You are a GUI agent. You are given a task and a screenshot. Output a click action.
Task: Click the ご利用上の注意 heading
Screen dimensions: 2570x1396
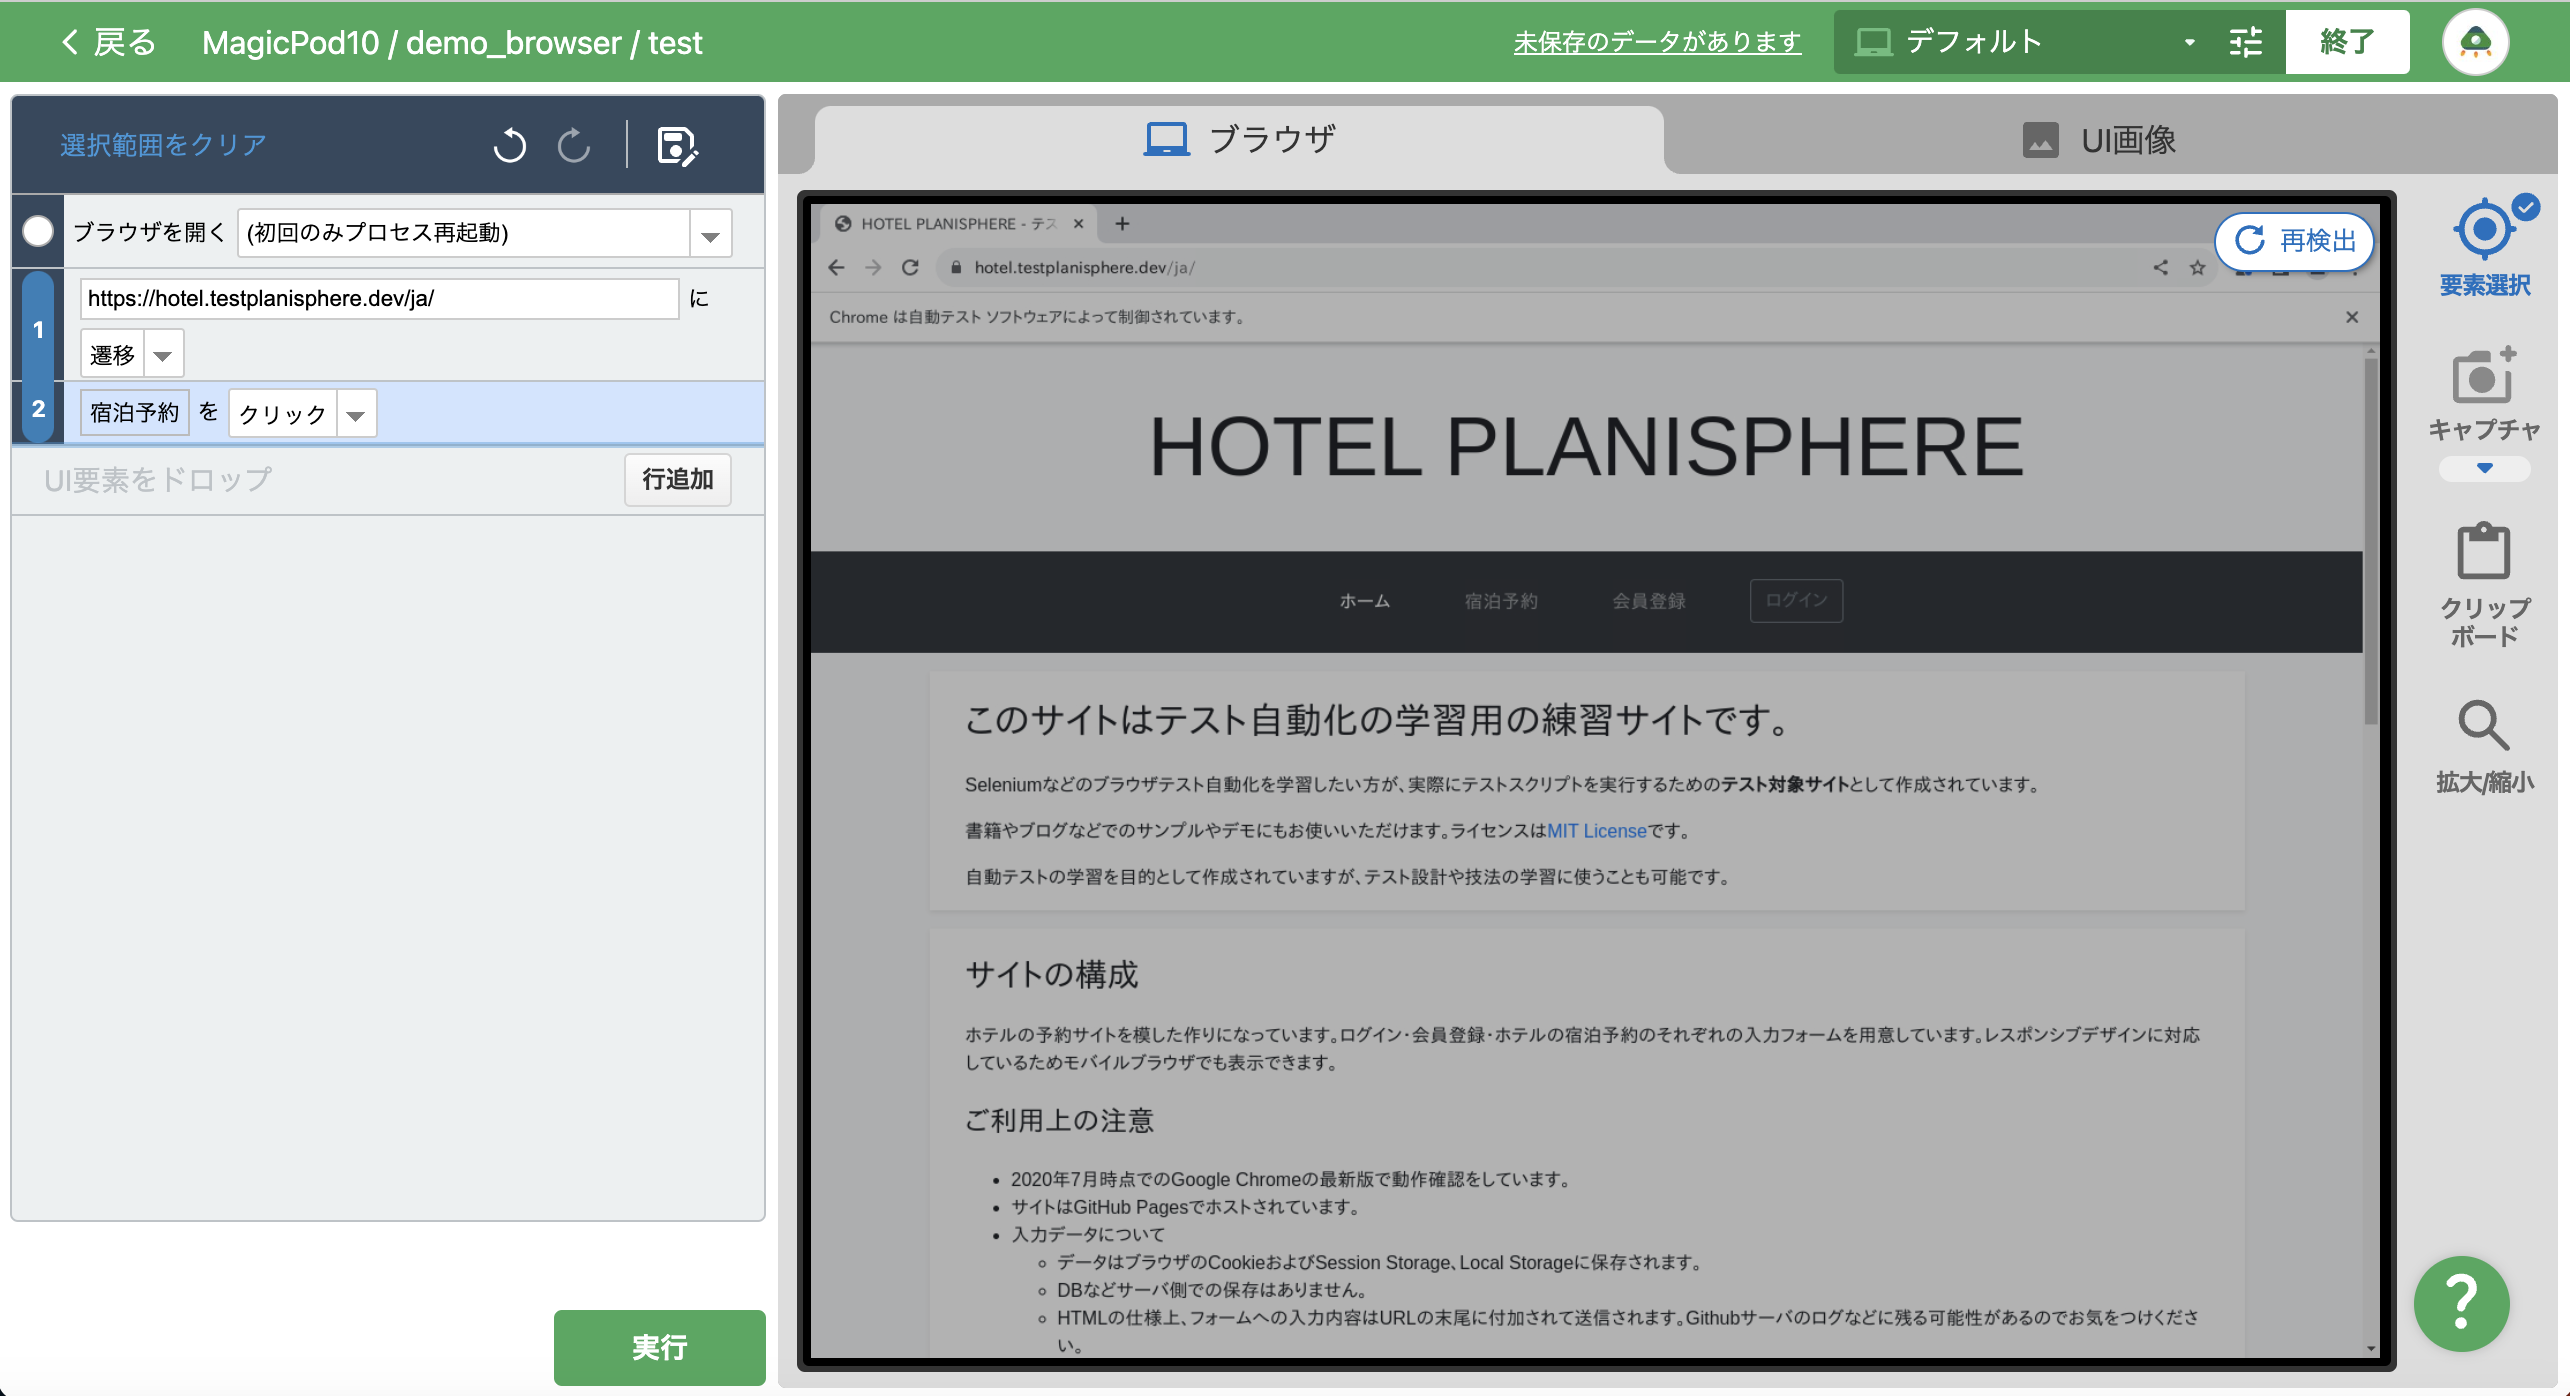pos(1059,1121)
